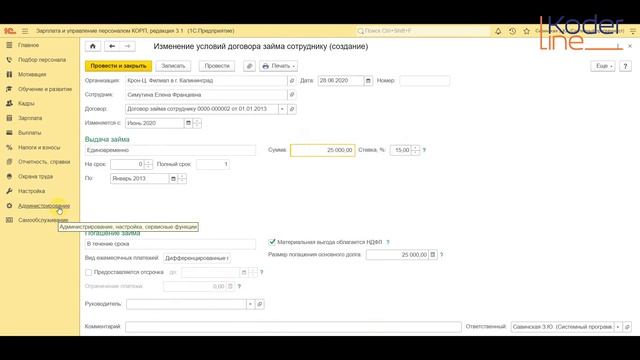The width and height of the screenshot is (640, 360).
Task: Click help question mark next to Ставка
Action: tap(424, 150)
